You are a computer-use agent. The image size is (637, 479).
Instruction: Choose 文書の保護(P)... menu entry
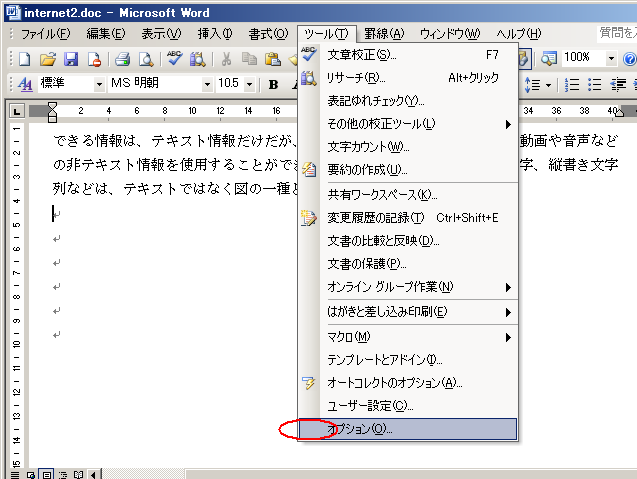click(408, 264)
